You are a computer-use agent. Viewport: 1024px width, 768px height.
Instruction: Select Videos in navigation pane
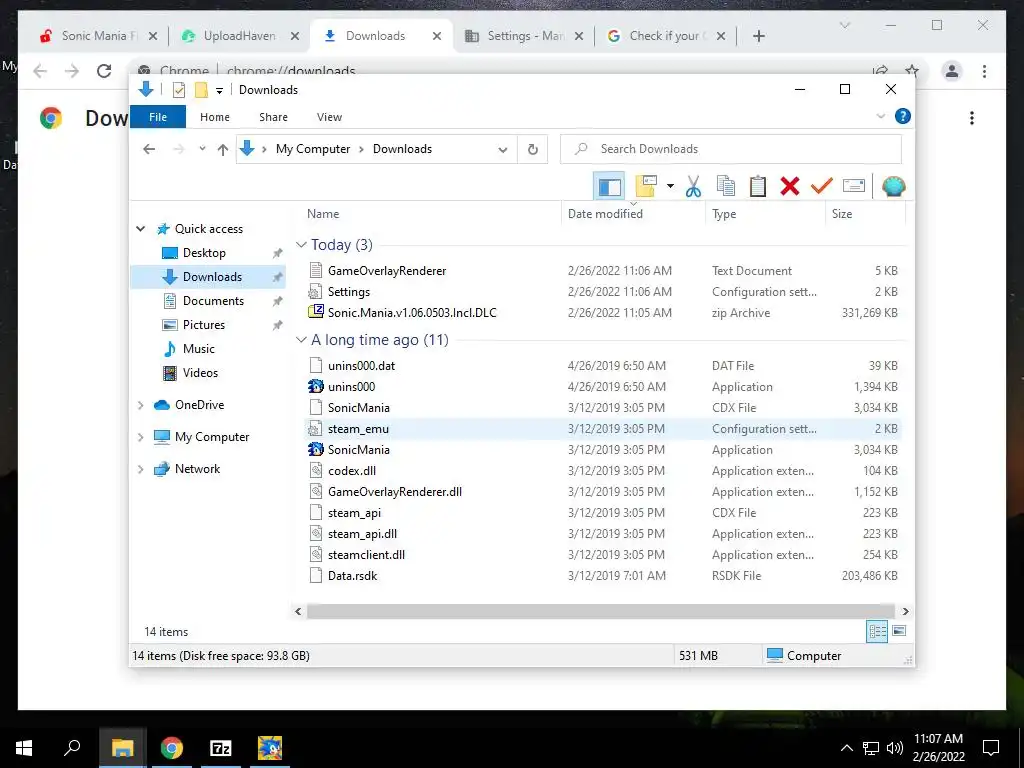tap(200, 373)
